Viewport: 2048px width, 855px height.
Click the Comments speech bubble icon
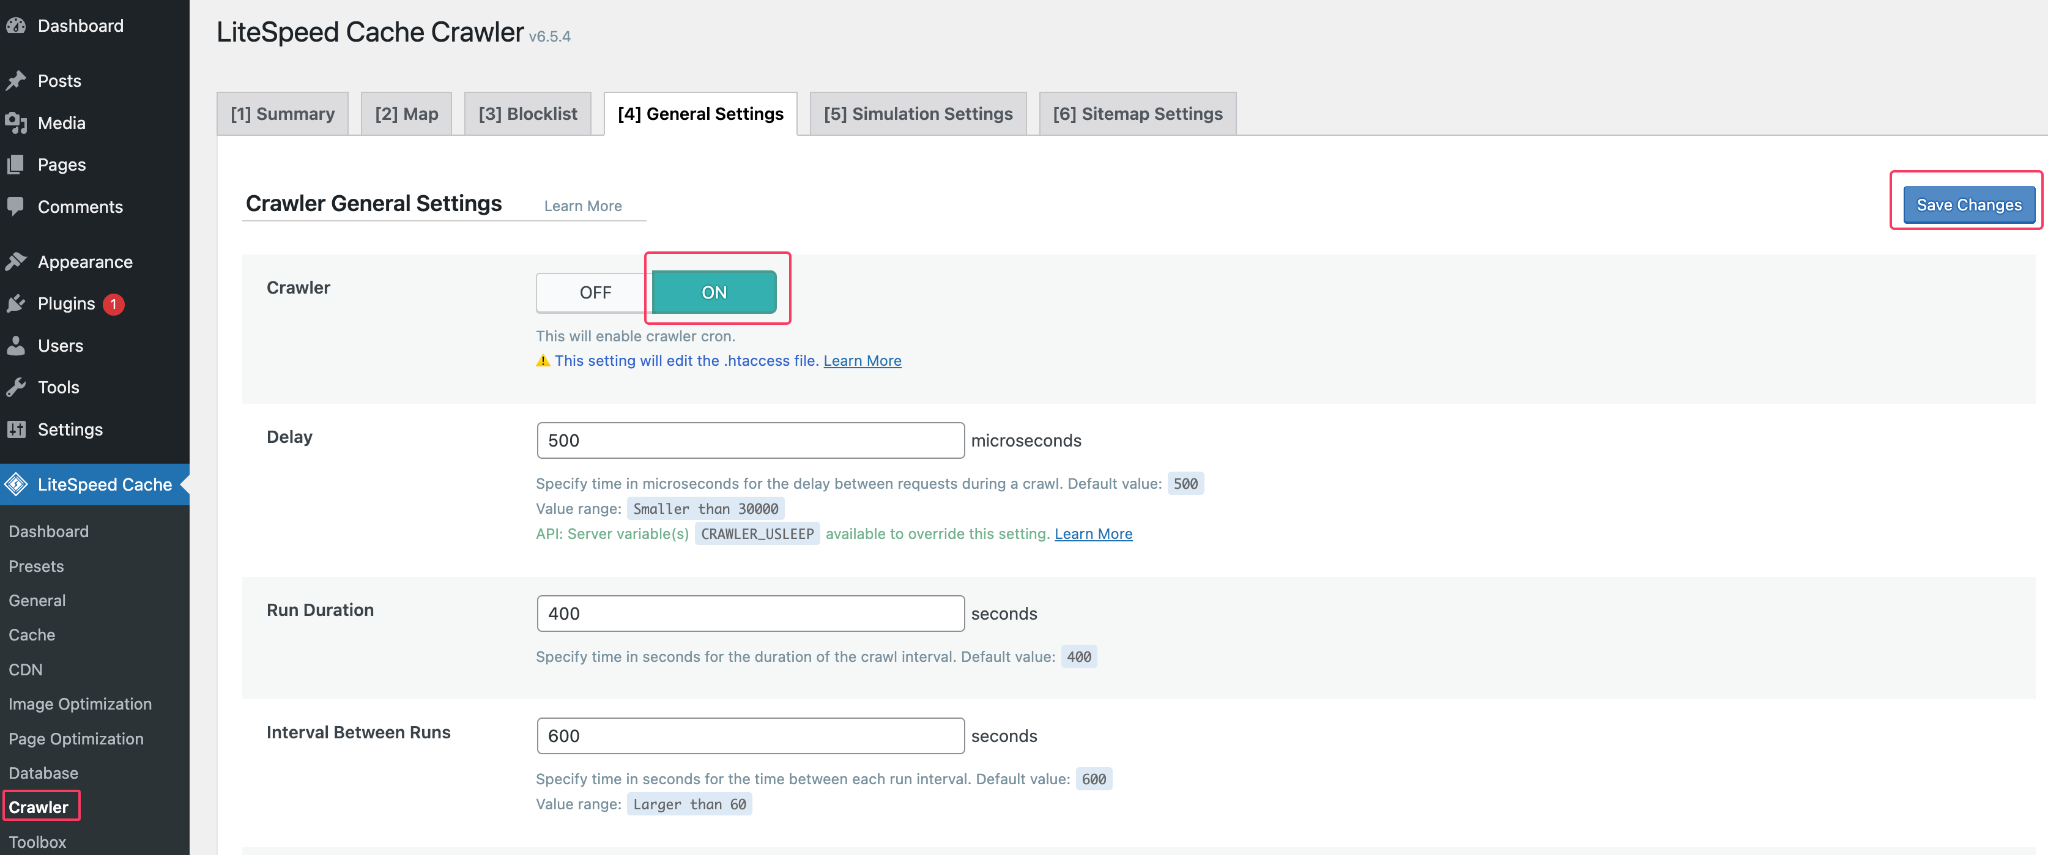click(x=16, y=207)
